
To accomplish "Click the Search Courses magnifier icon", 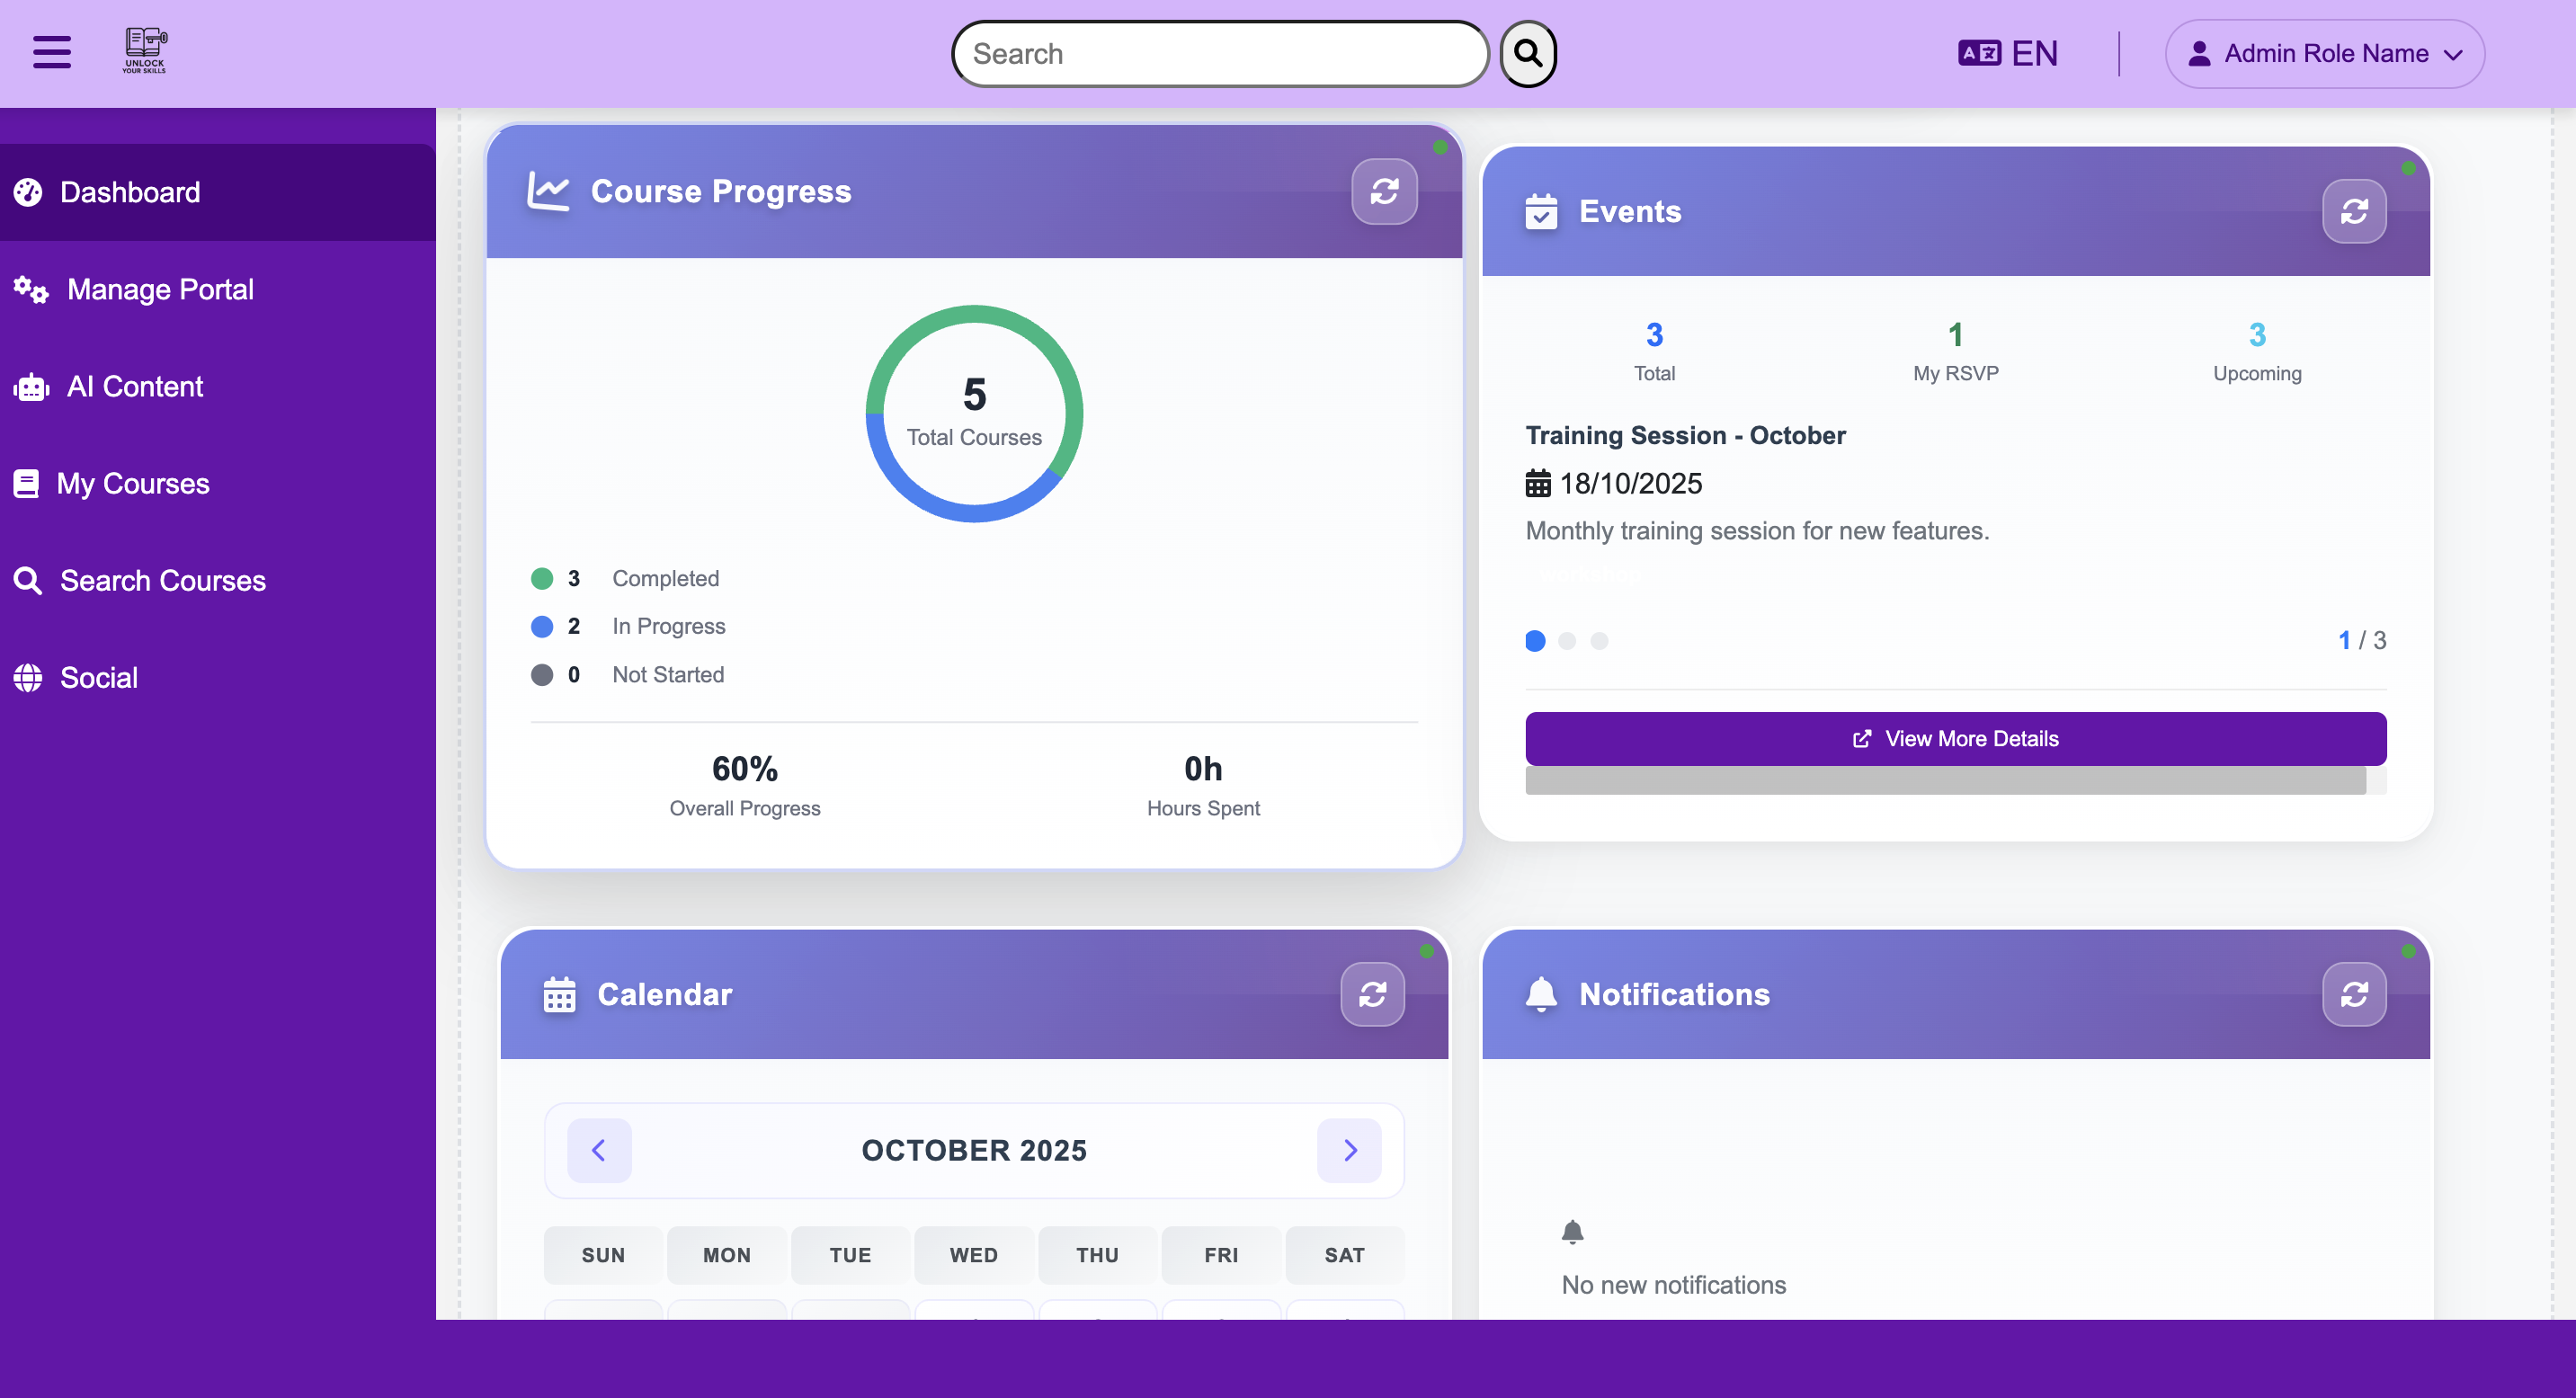I will (x=28, y=580).
